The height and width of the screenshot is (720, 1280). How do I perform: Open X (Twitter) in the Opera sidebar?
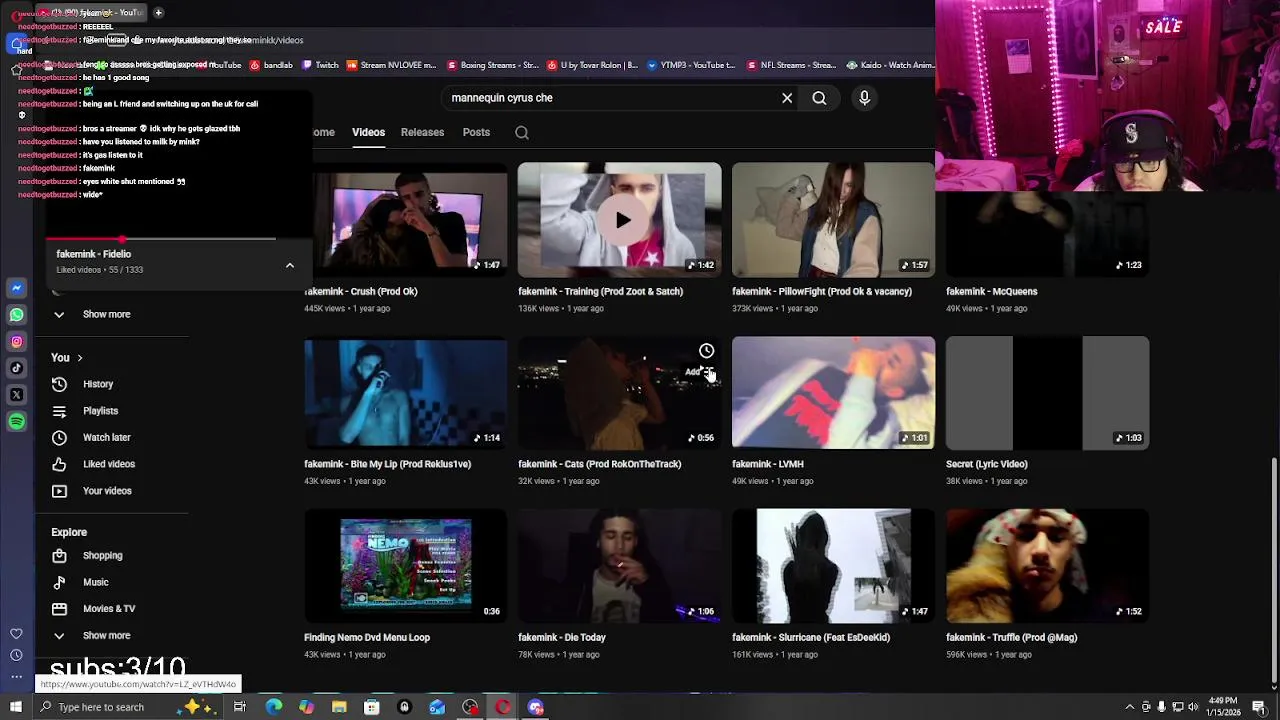coord(16,395)
